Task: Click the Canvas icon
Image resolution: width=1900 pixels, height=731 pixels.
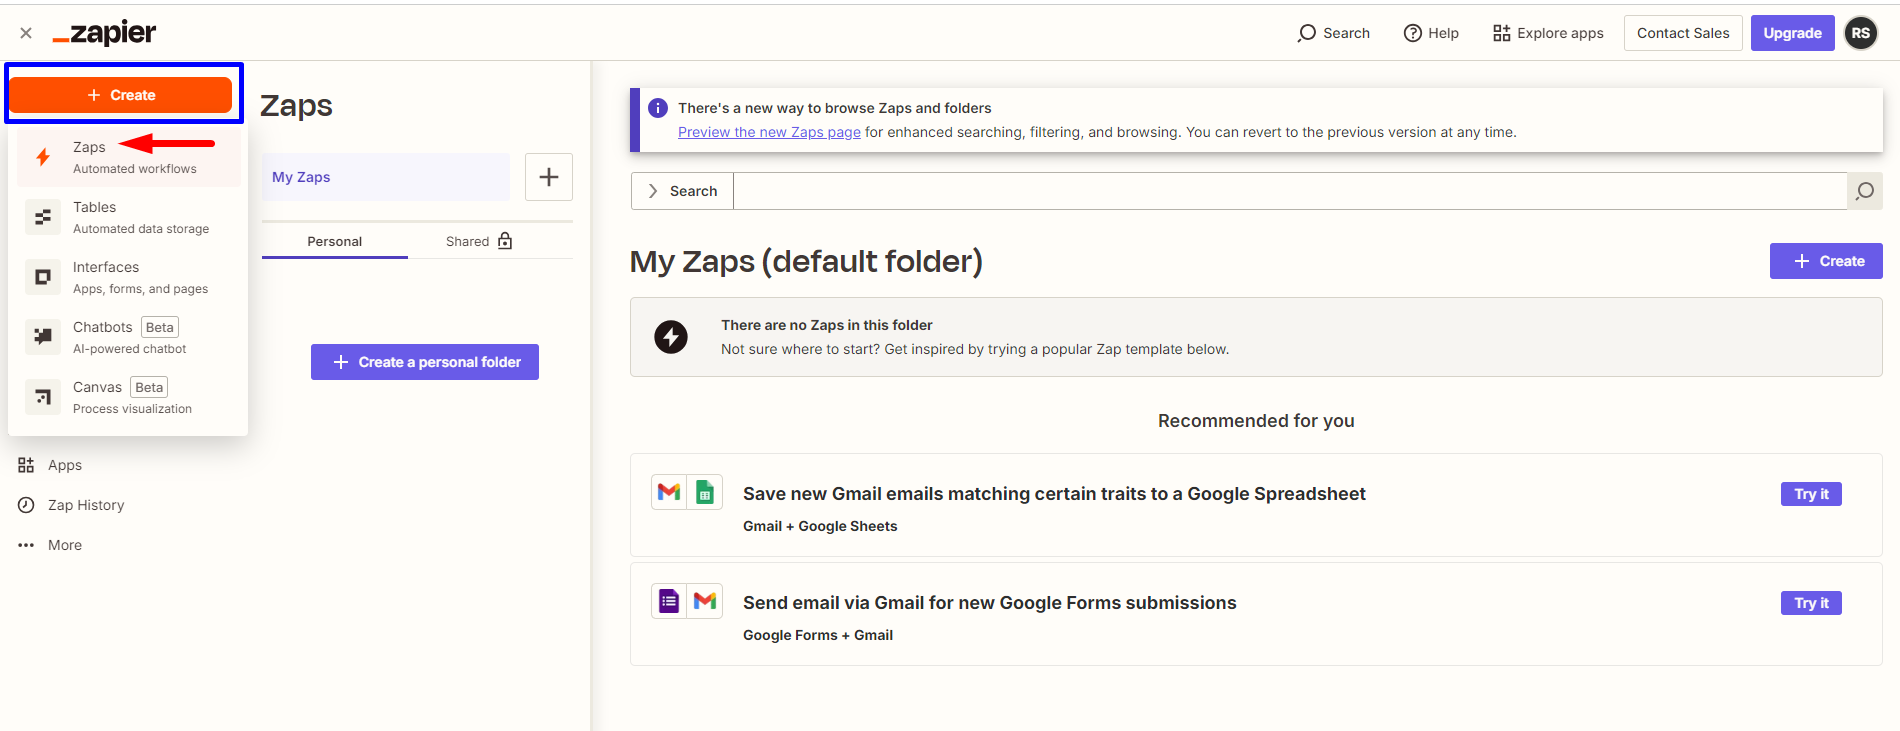Action: [43, 397]
